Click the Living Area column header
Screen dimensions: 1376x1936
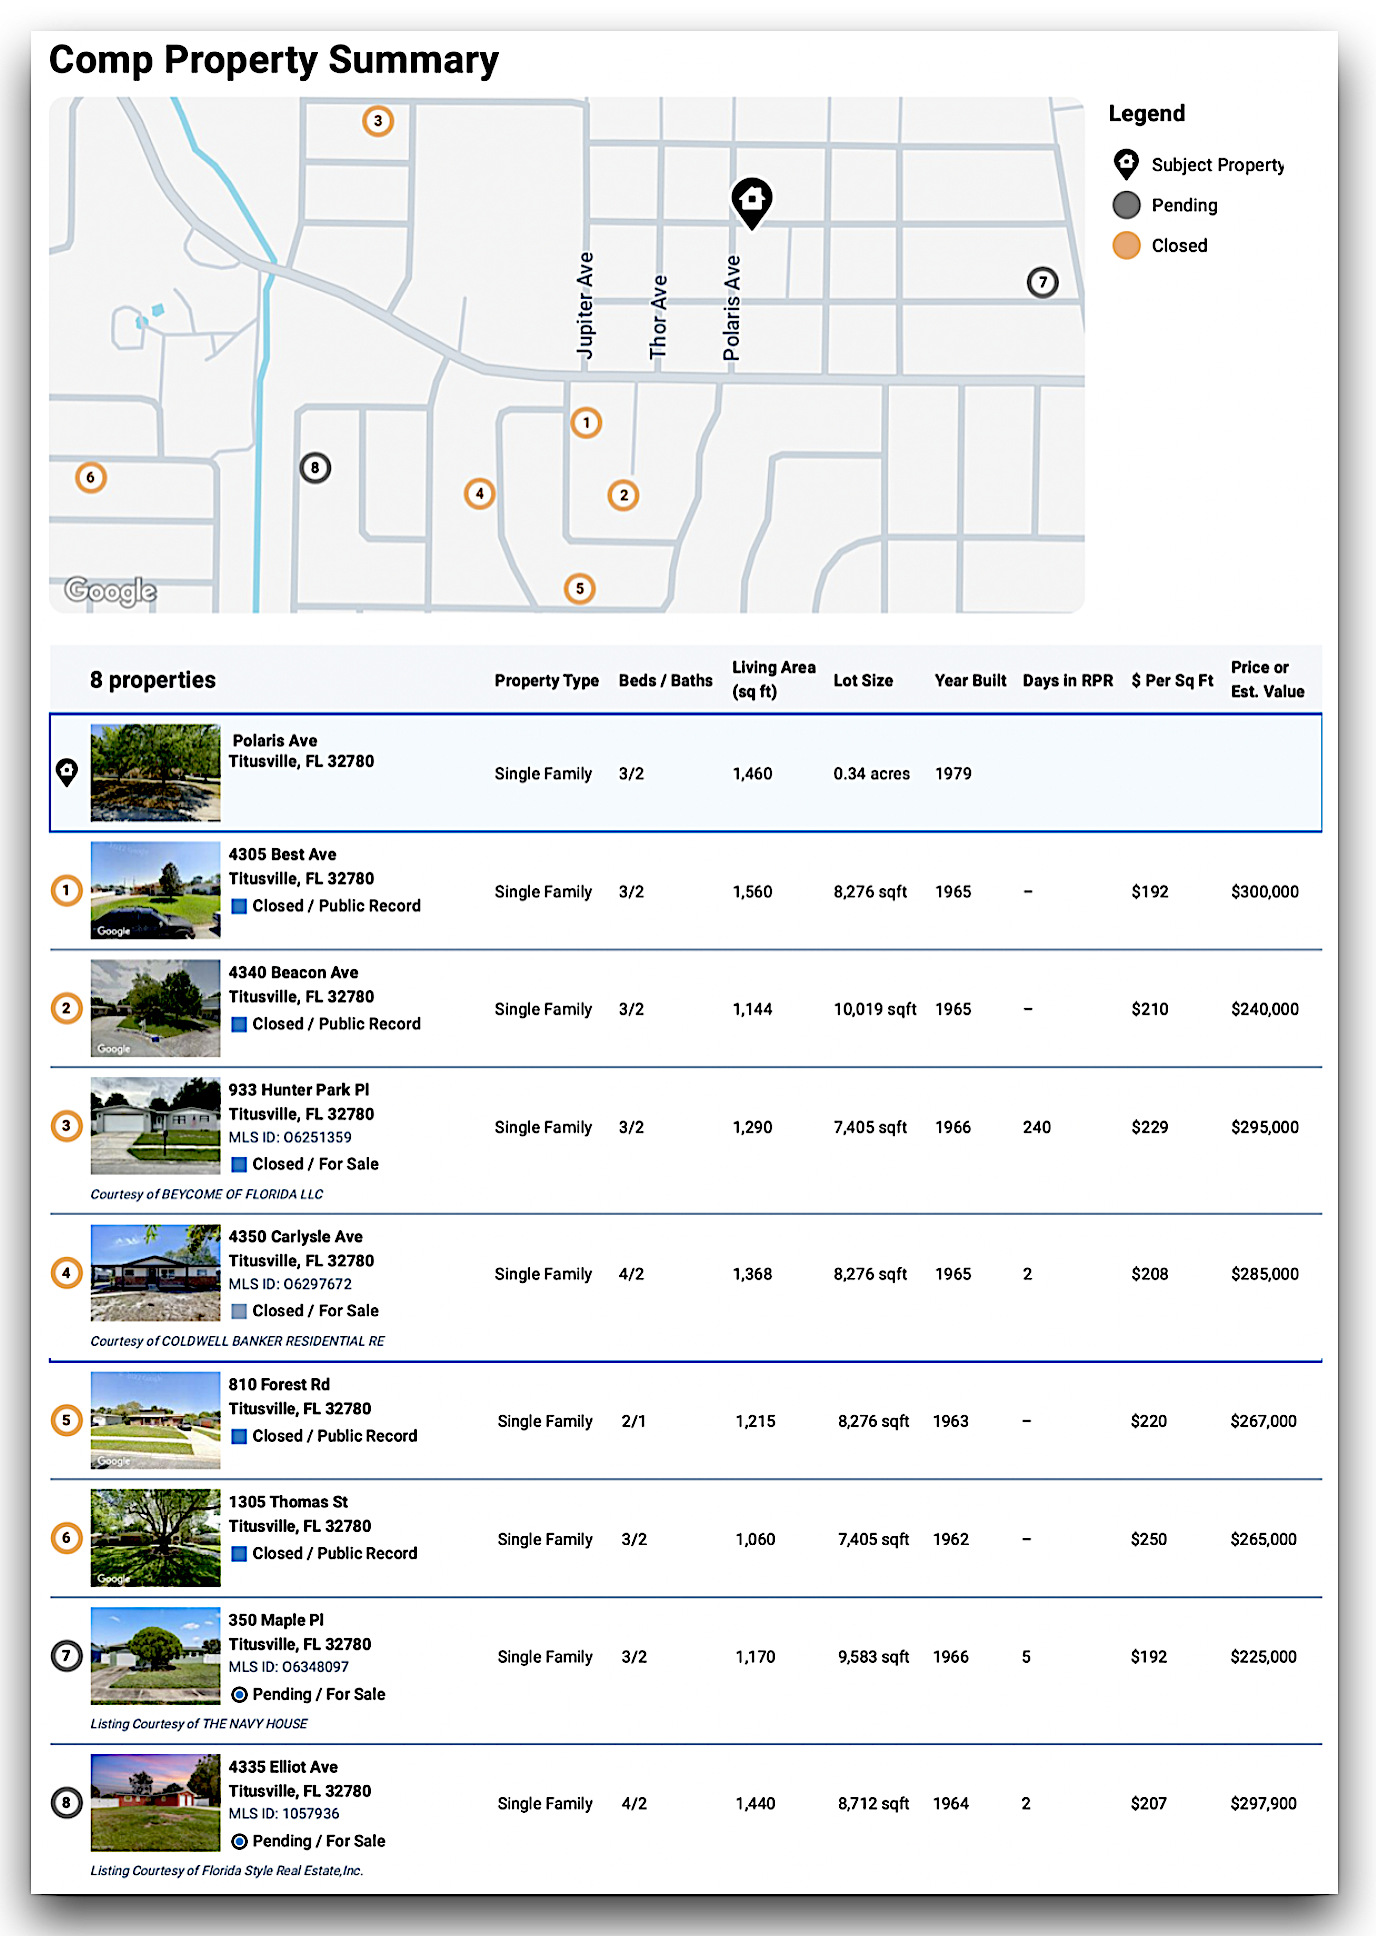pos(773,679)
